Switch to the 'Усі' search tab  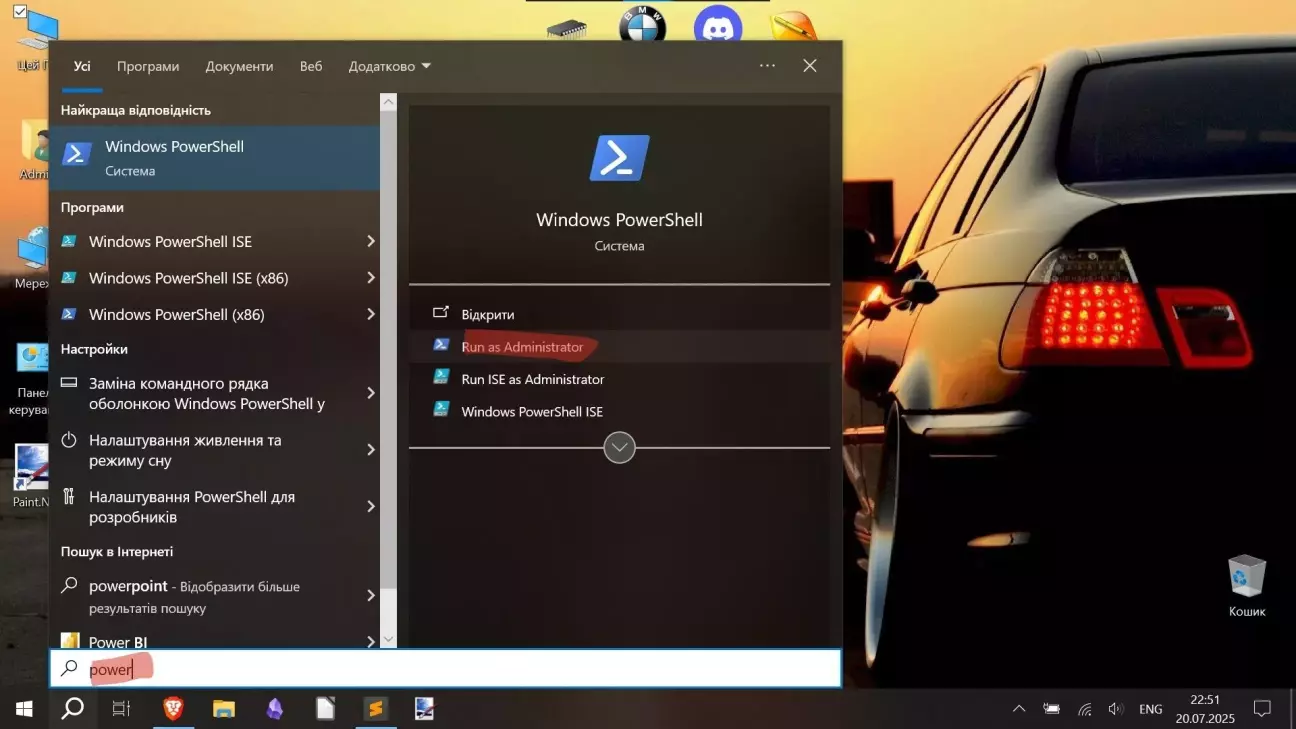tap(82, 66)
